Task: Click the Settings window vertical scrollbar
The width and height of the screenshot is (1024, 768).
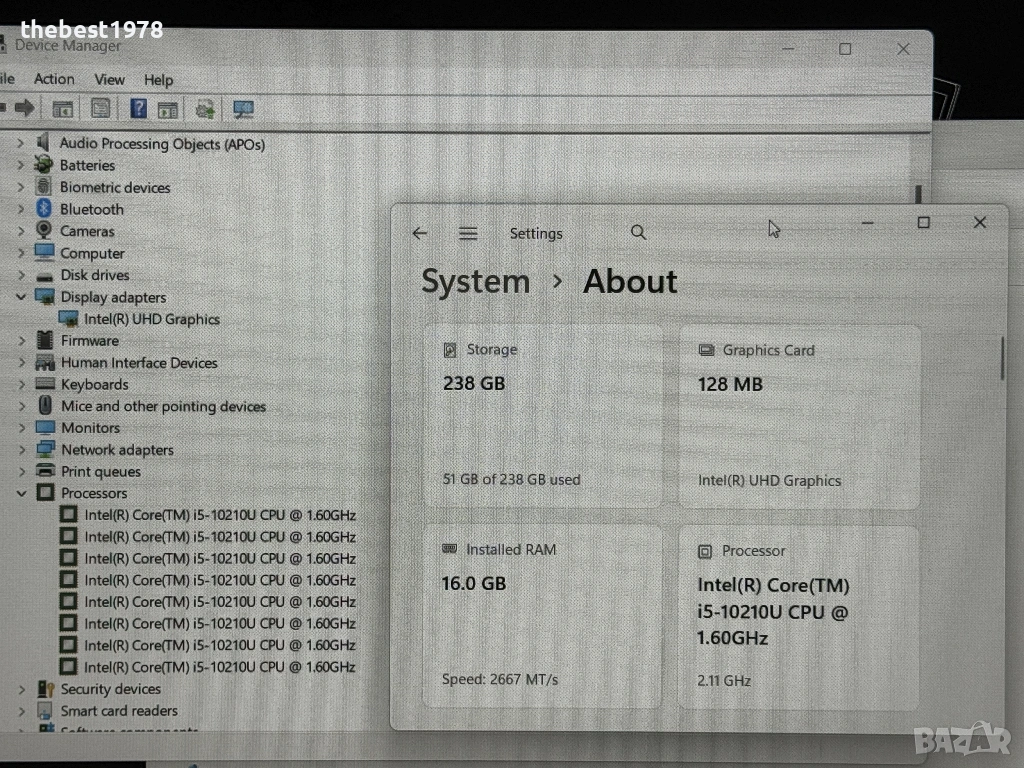Action: tap(1001, 358)
